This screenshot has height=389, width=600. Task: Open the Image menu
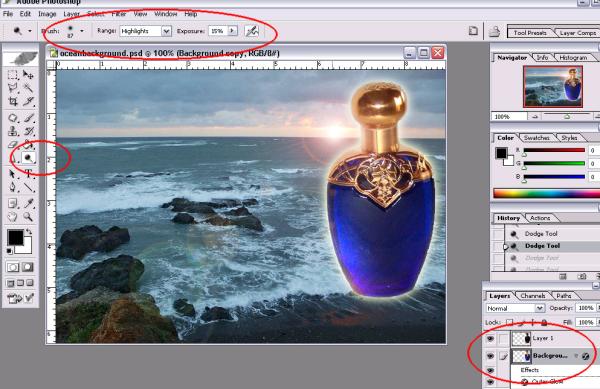[x=47, y=14]
